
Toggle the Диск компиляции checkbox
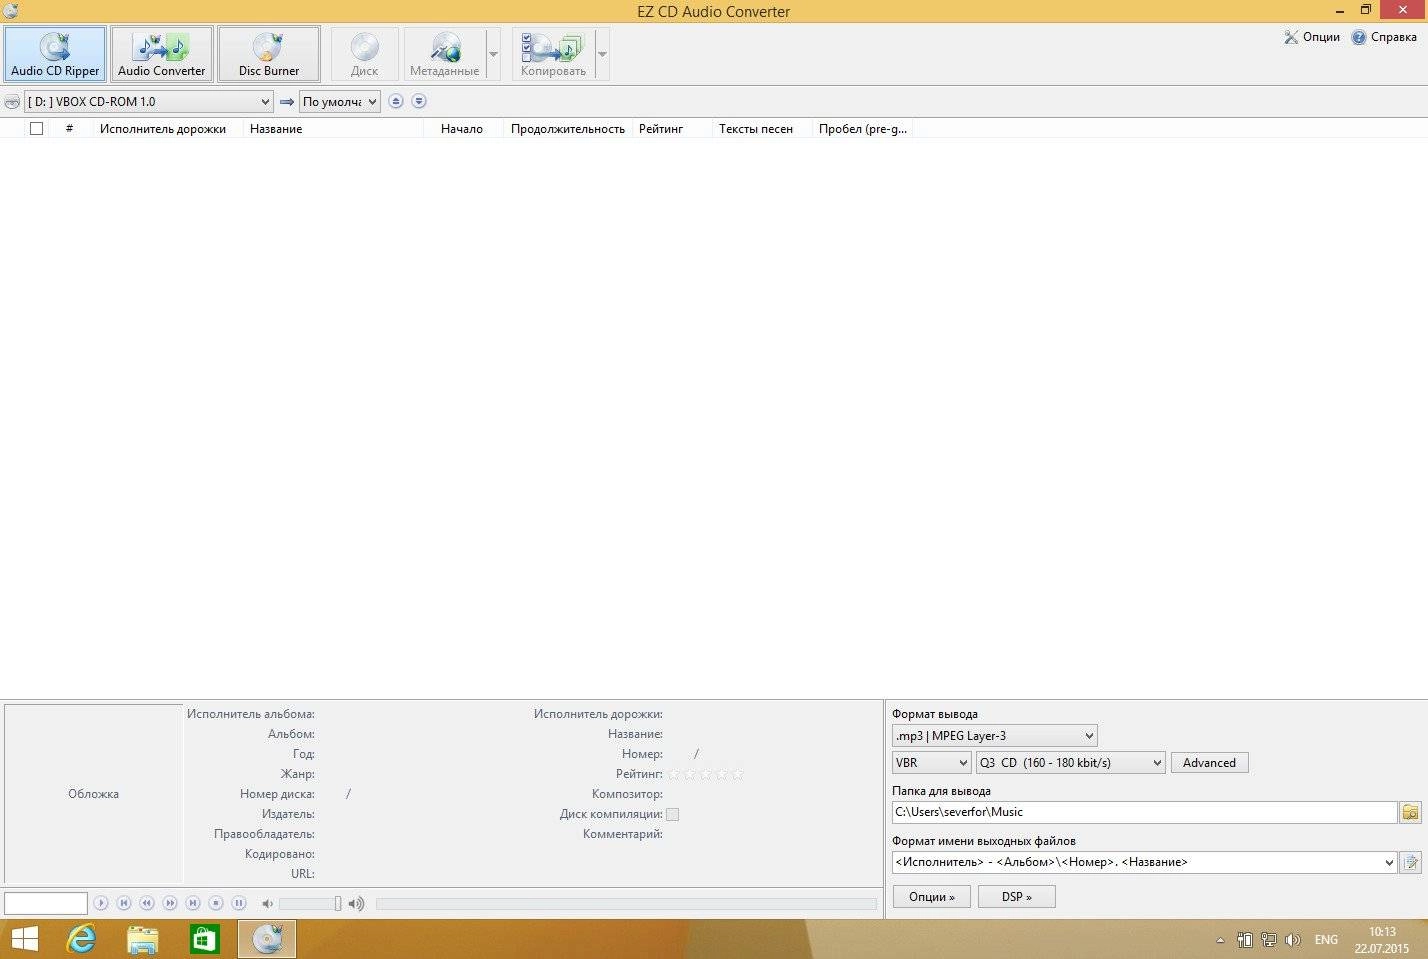[672, 814]
